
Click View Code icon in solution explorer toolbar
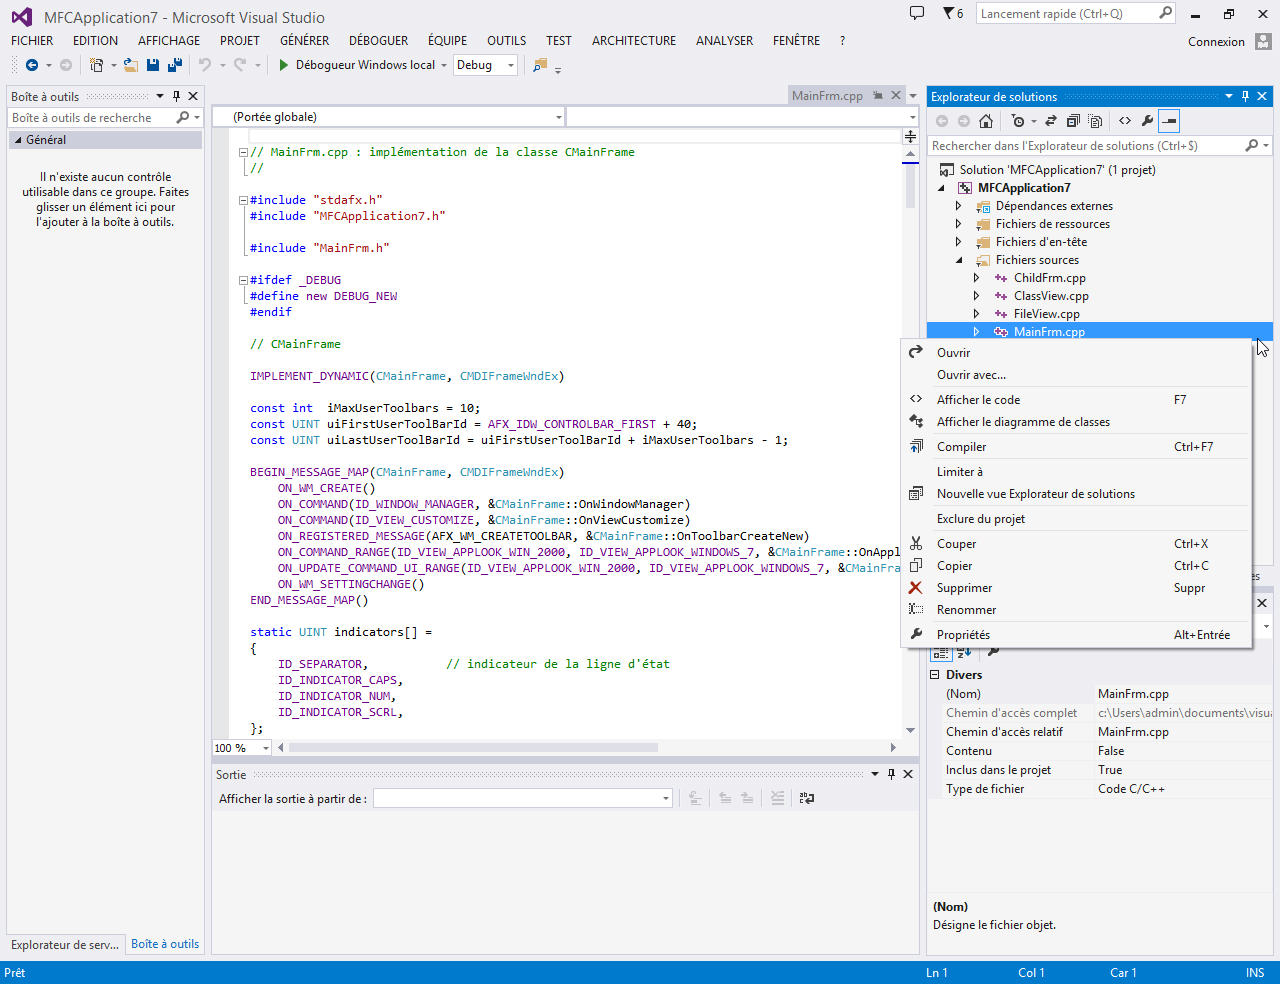[x=1125, y=121]
